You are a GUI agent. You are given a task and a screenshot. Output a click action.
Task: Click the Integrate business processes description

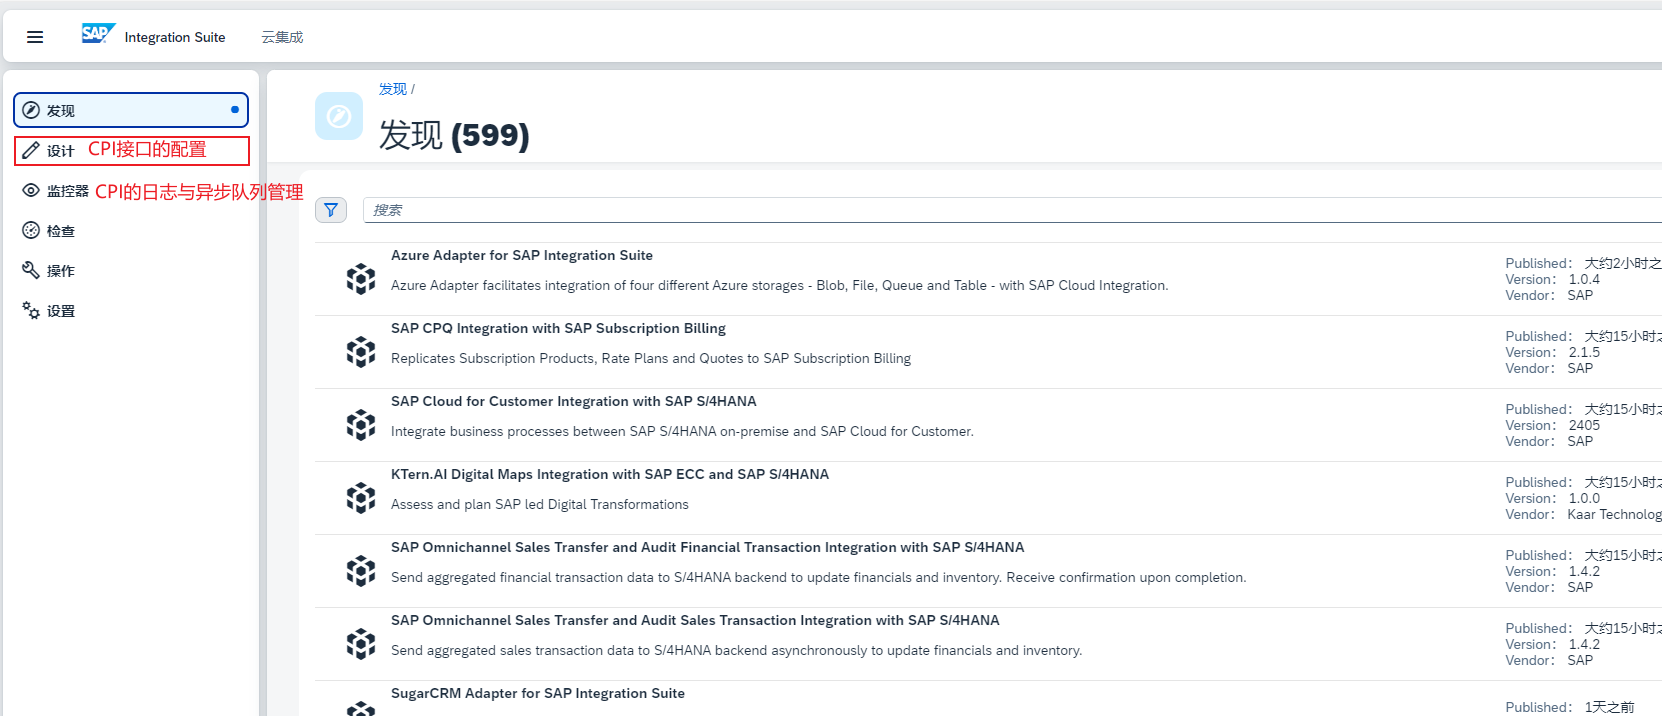point(682,432)
